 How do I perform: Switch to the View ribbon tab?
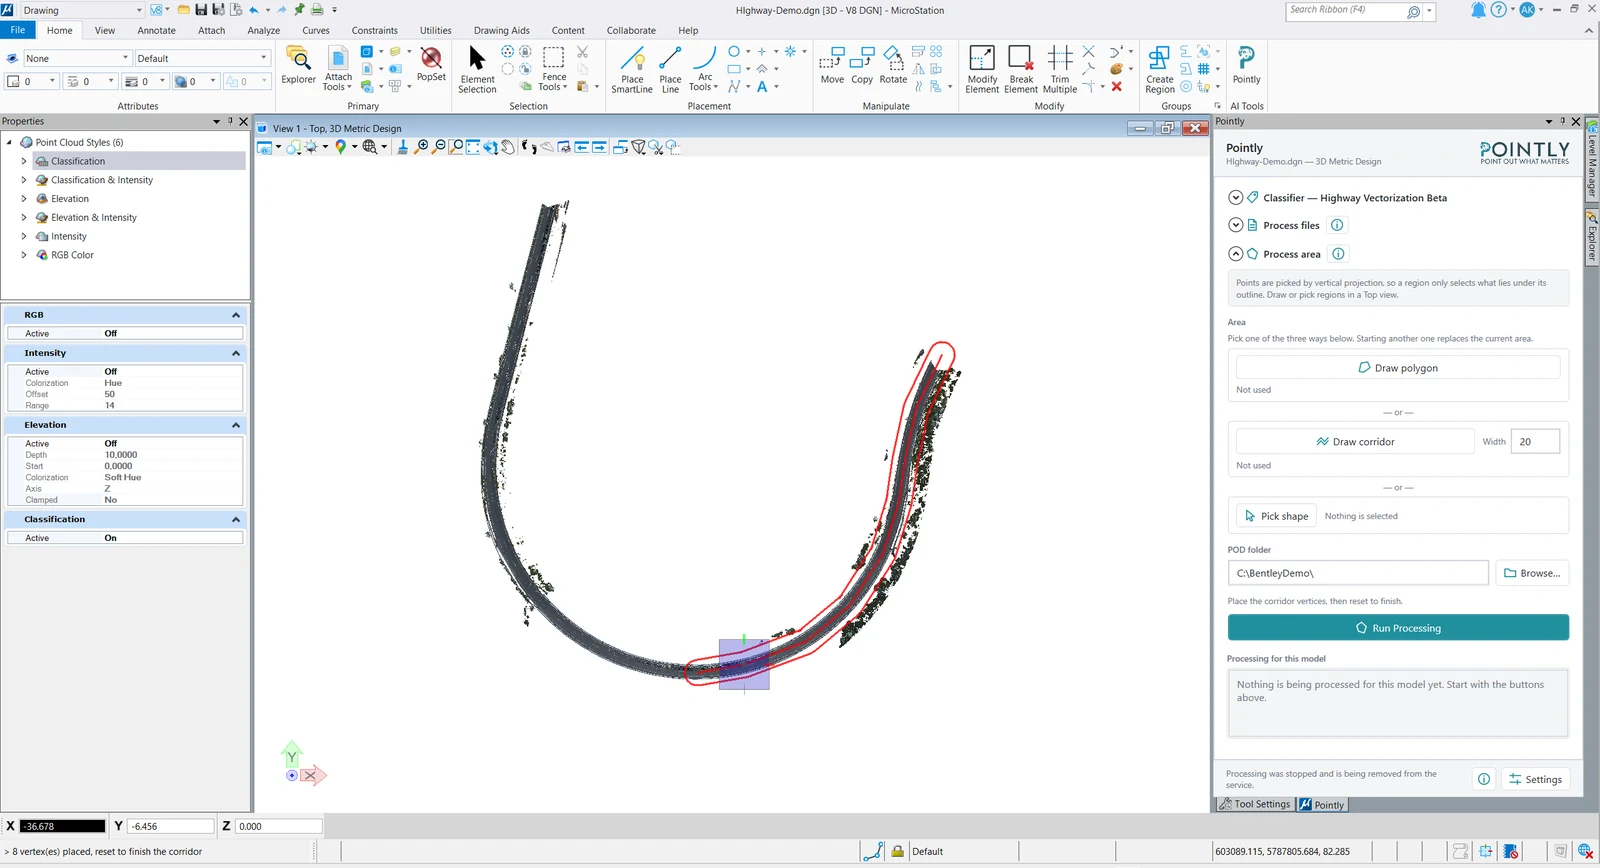click(x=105, y=30)
